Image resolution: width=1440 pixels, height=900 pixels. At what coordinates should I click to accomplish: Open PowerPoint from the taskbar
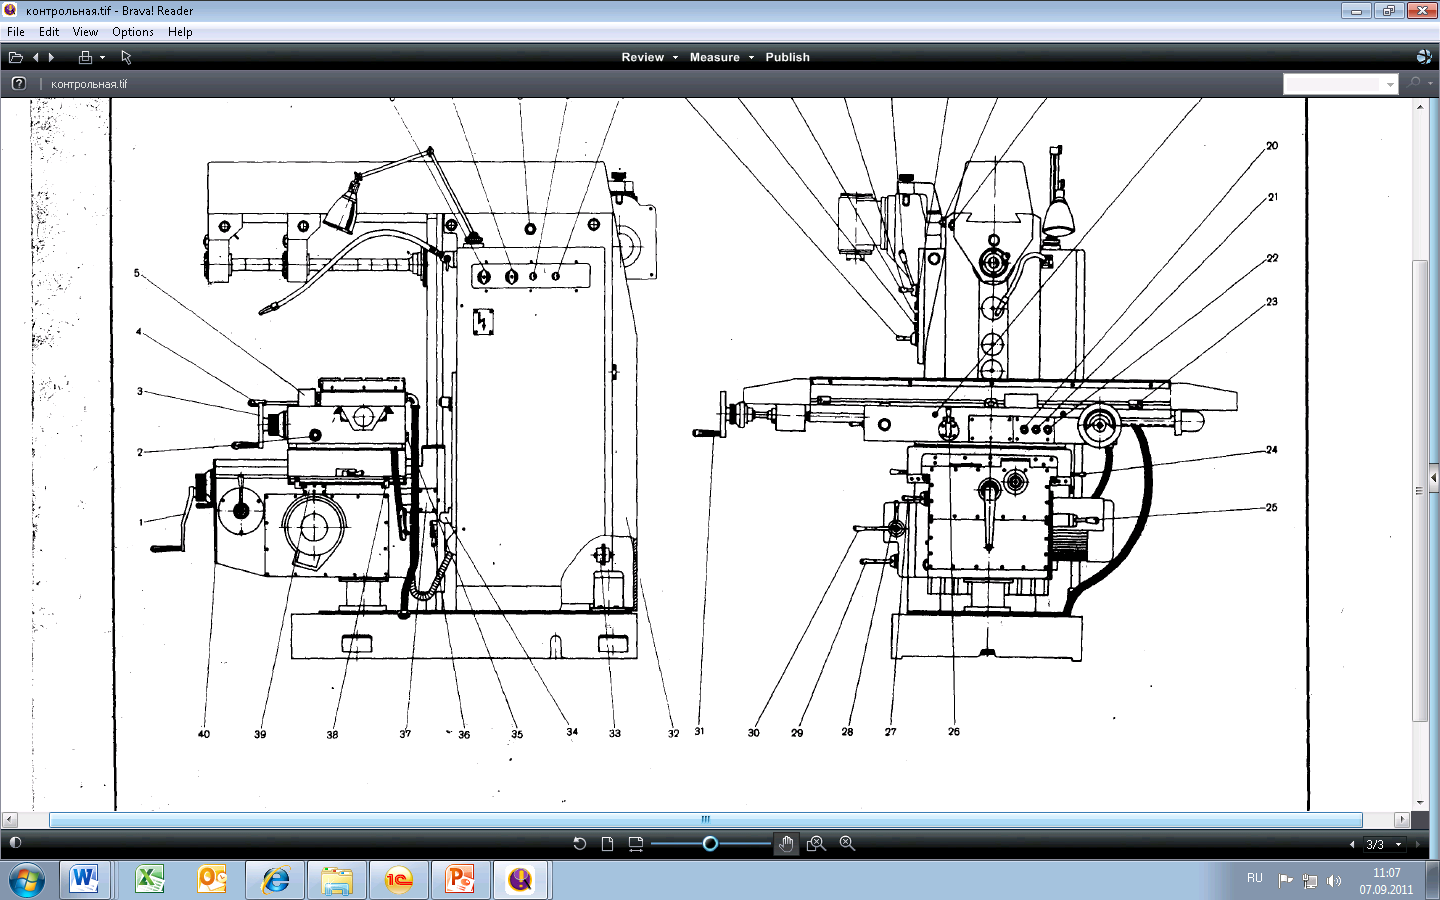click(x=460, y=880)
